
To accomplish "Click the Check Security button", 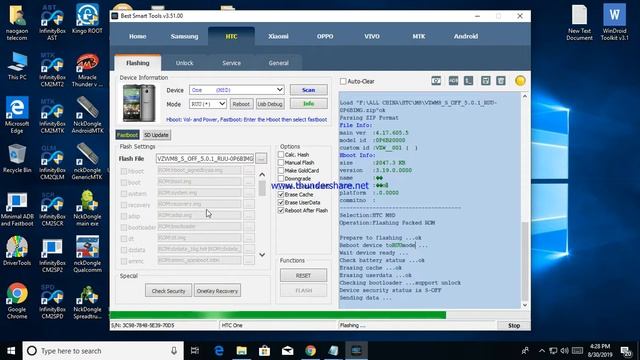I will pyautogui.click(x=168, y=291).
